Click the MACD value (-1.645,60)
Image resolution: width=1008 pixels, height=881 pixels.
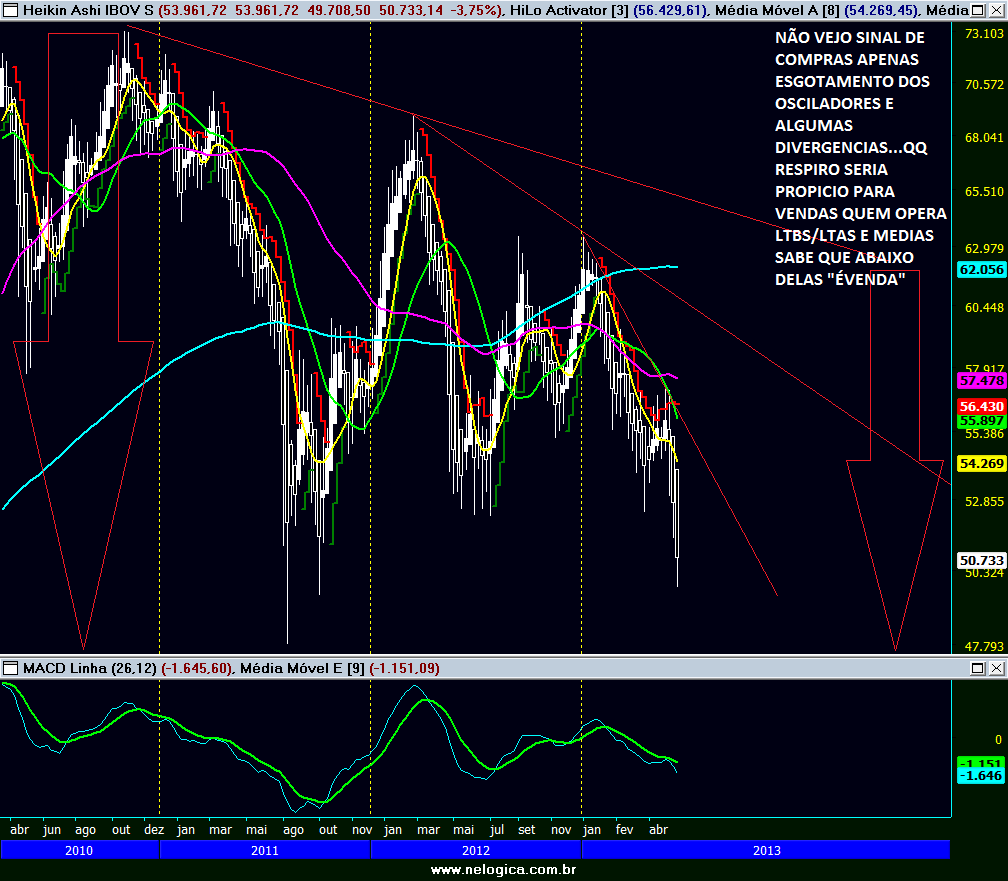pos(197,668)
